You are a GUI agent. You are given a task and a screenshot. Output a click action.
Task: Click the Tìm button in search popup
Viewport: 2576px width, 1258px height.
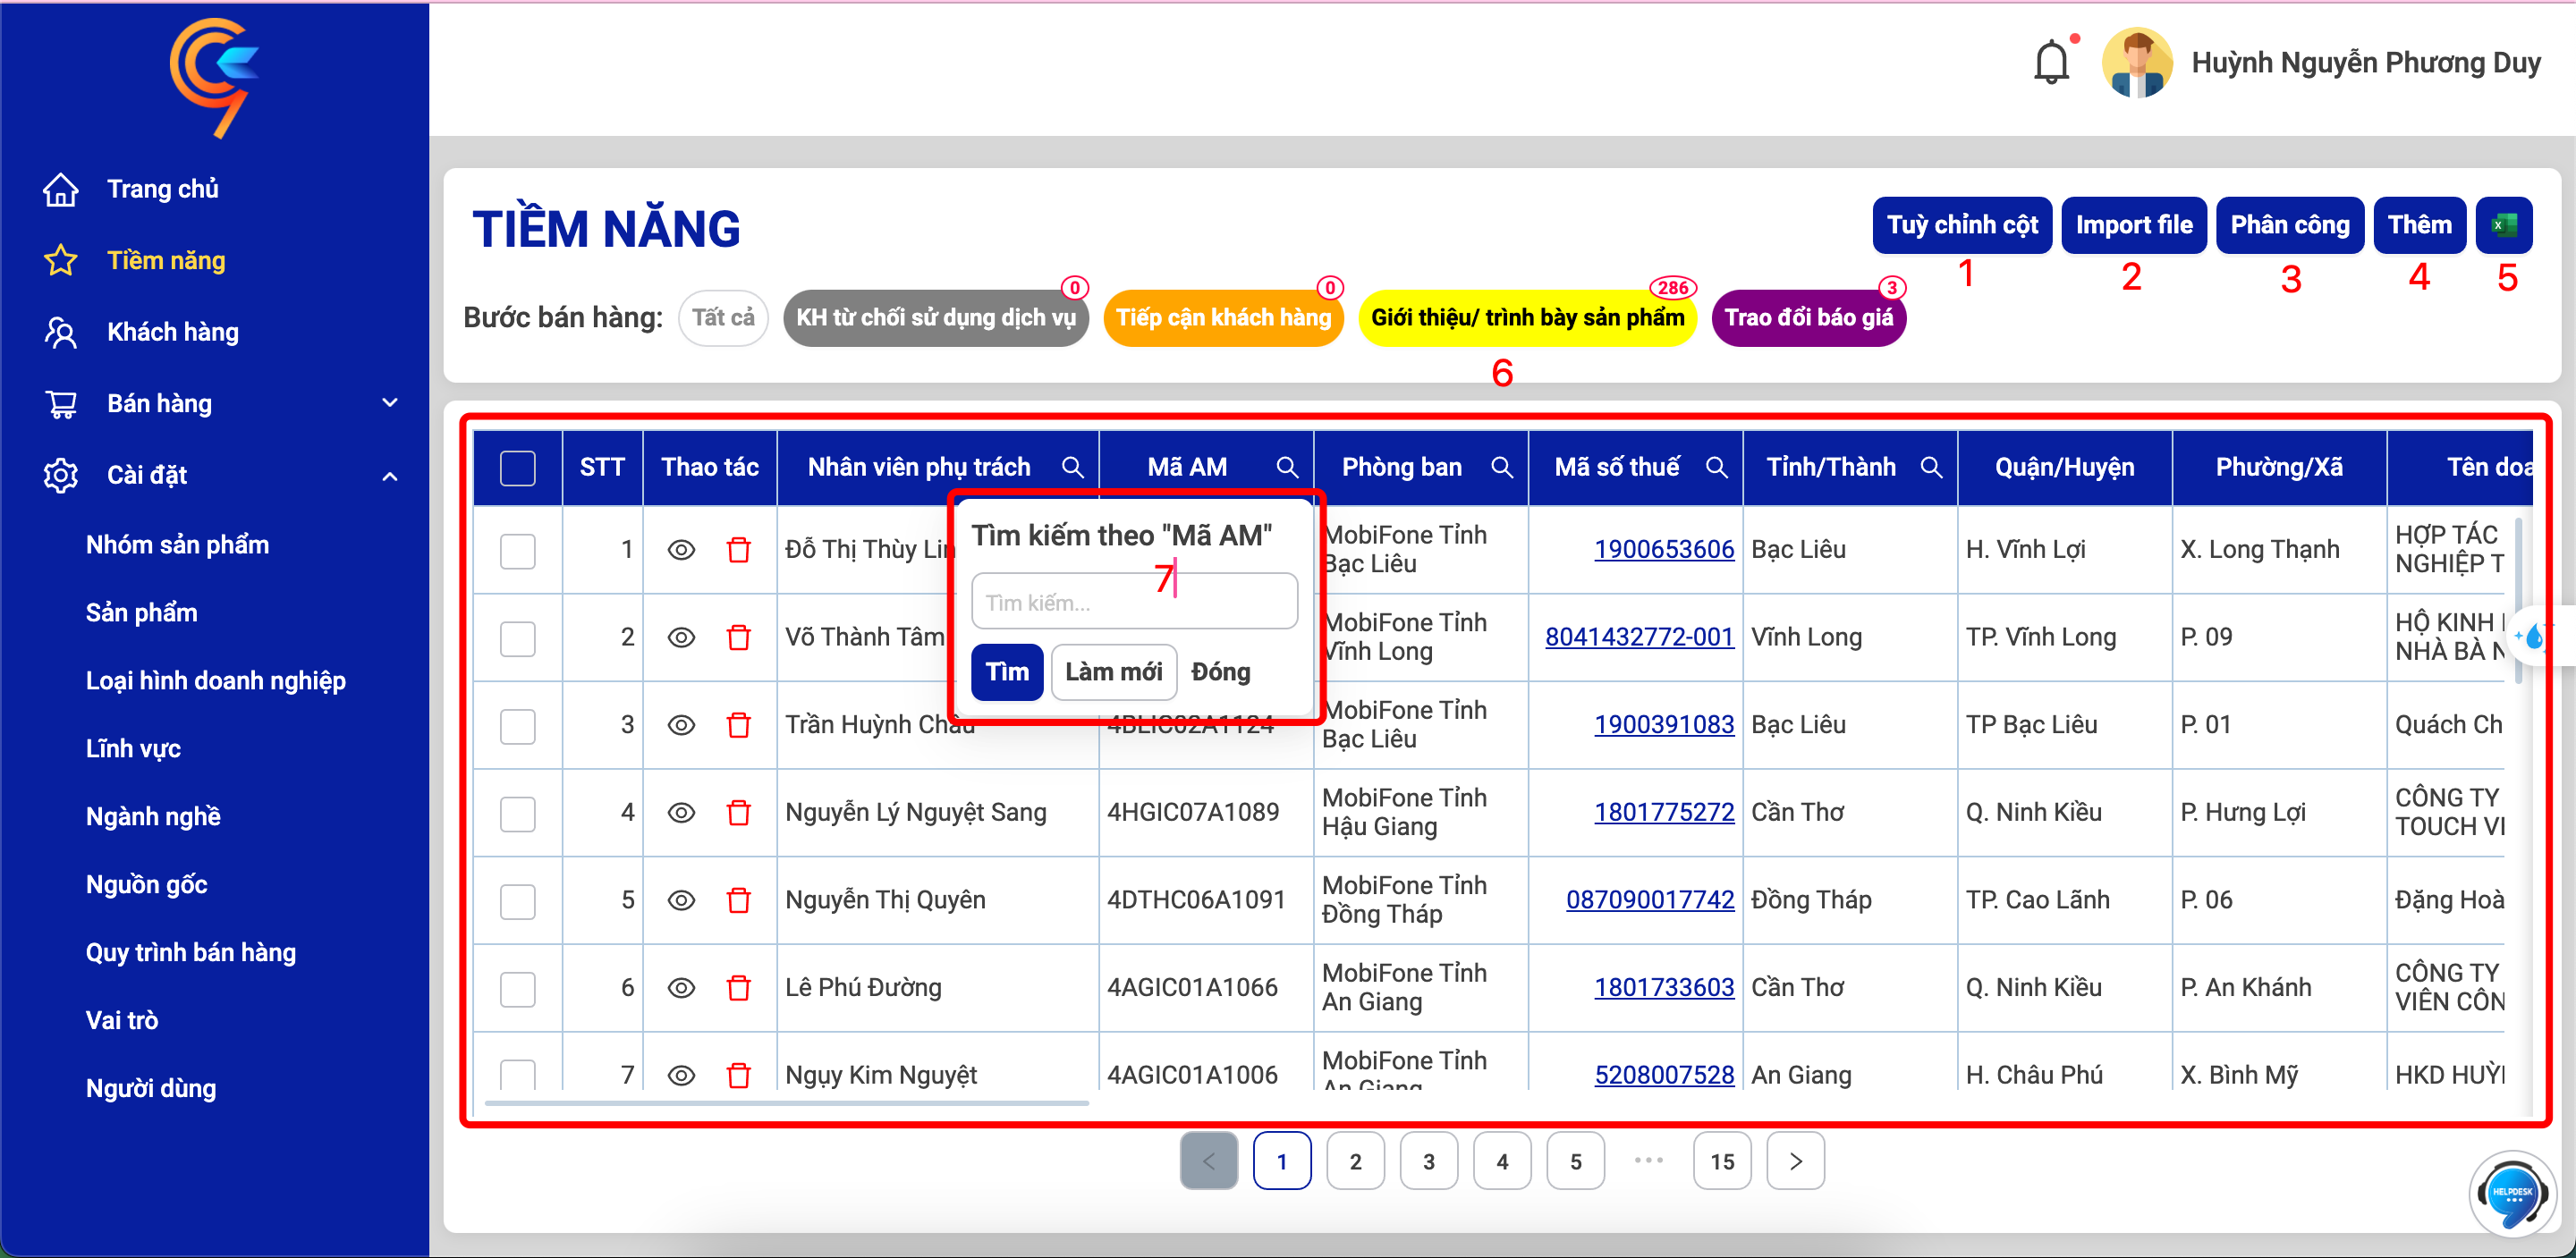pyautogui.click(x=1007, y=671)
